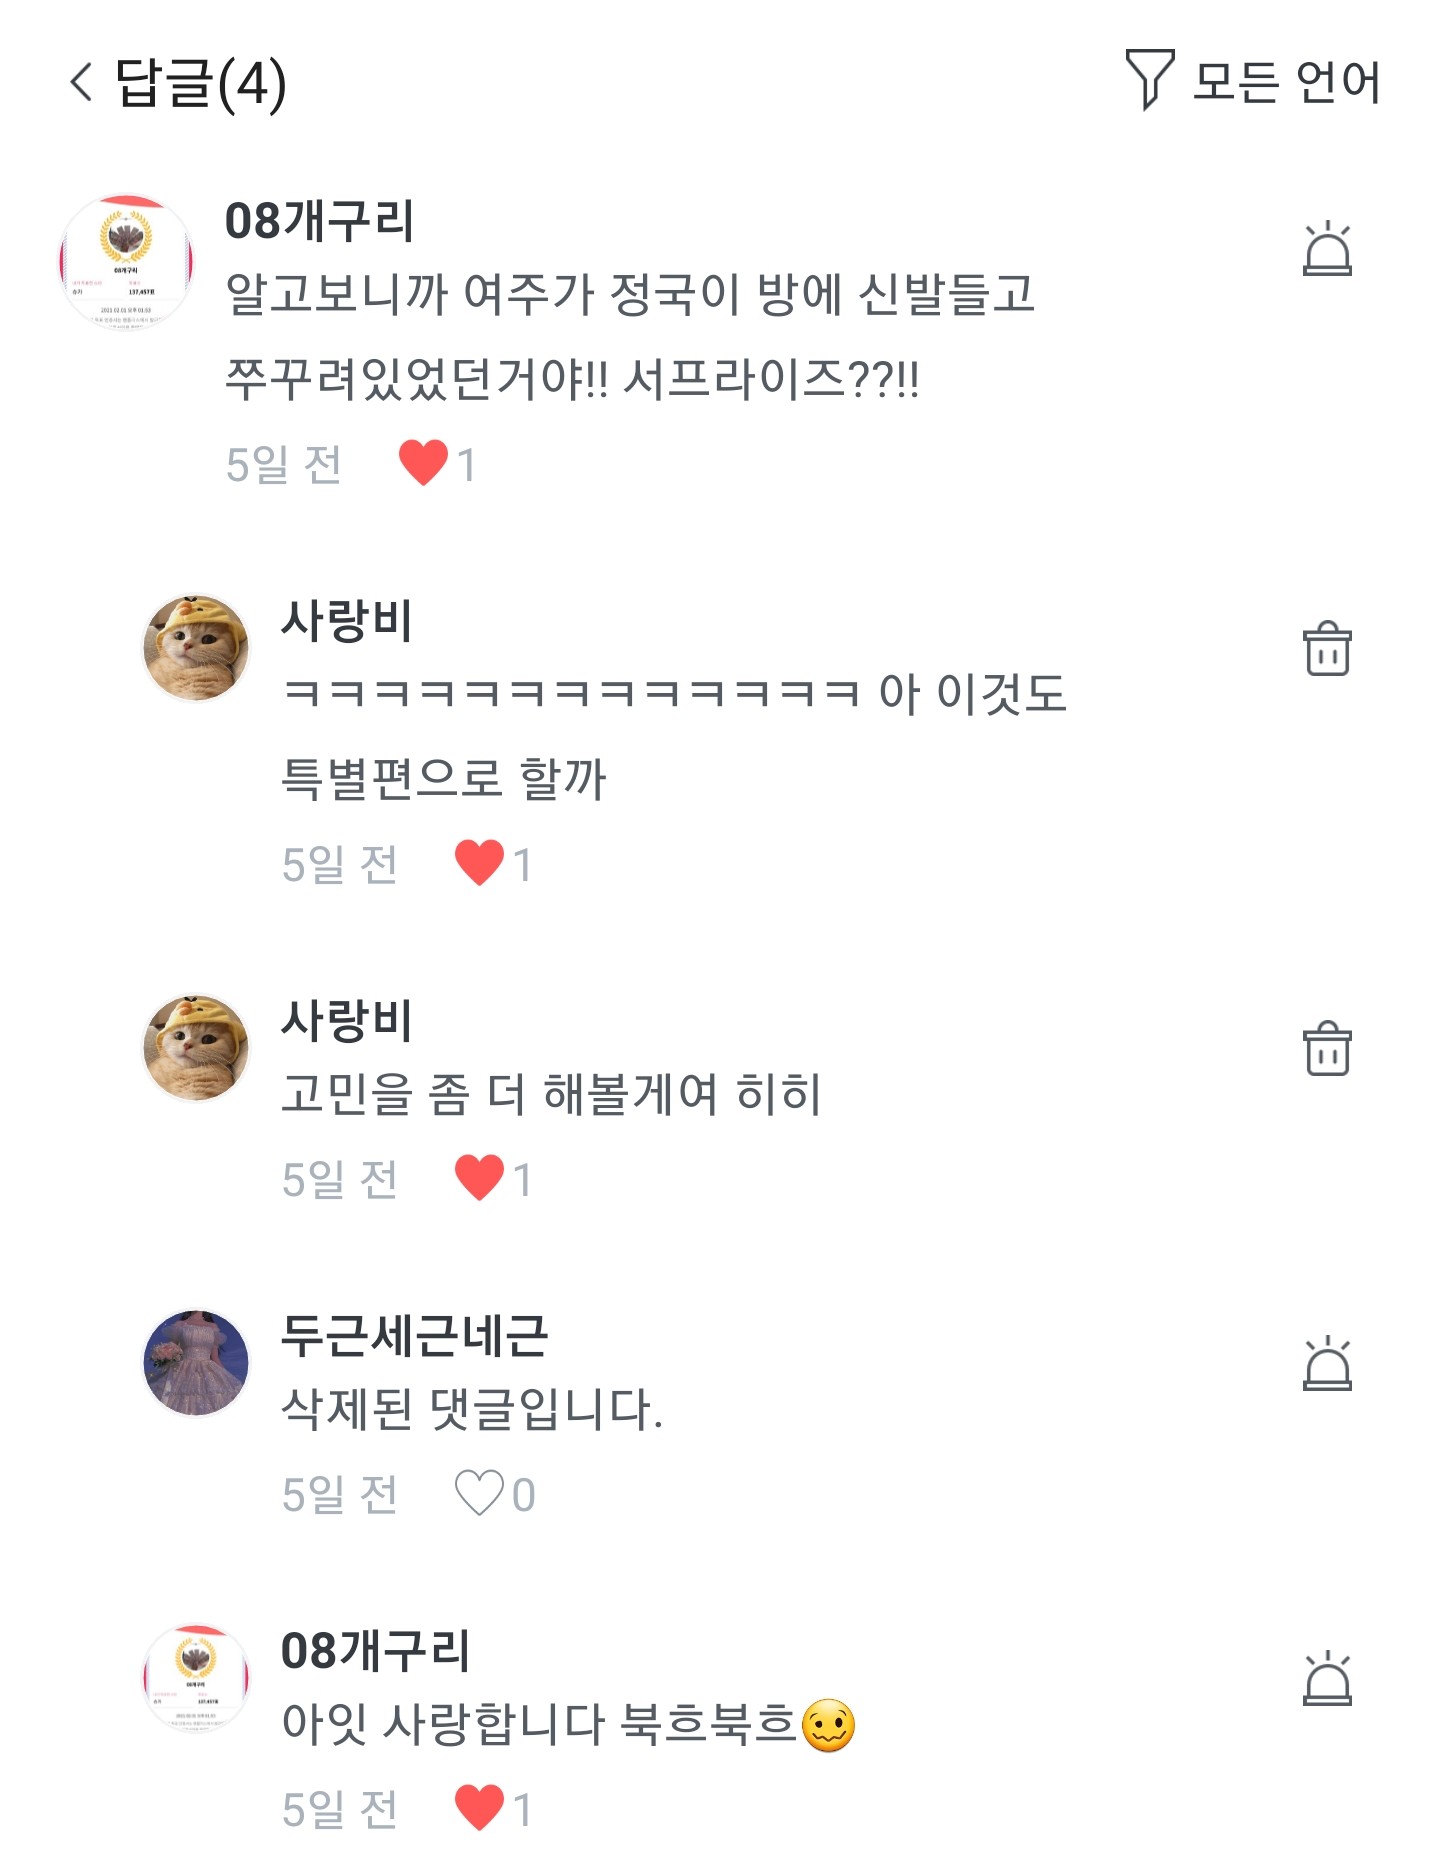Open the top 08개구리 profile picture
The height and width of the screenshot is (1867, 1440).
point(126,262)
